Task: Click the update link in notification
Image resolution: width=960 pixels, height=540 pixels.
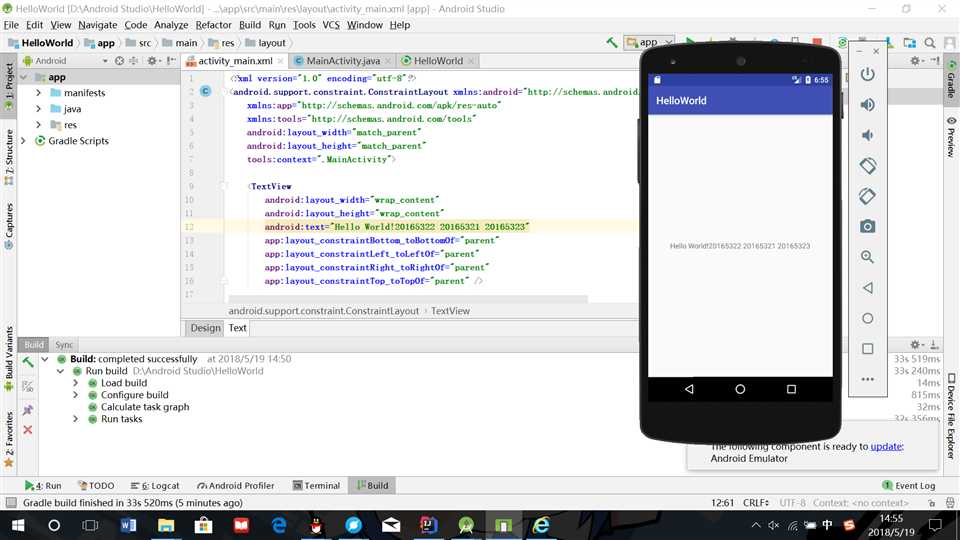Action: point(886,446)
